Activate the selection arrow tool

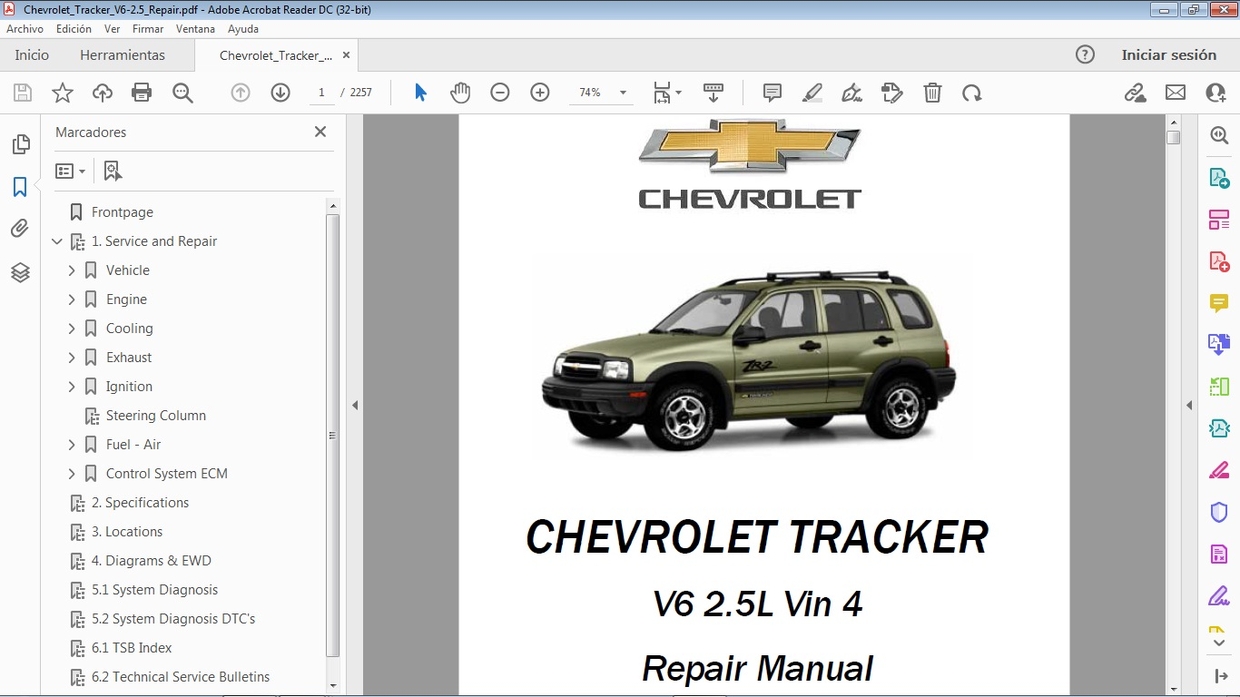point(420,93)
